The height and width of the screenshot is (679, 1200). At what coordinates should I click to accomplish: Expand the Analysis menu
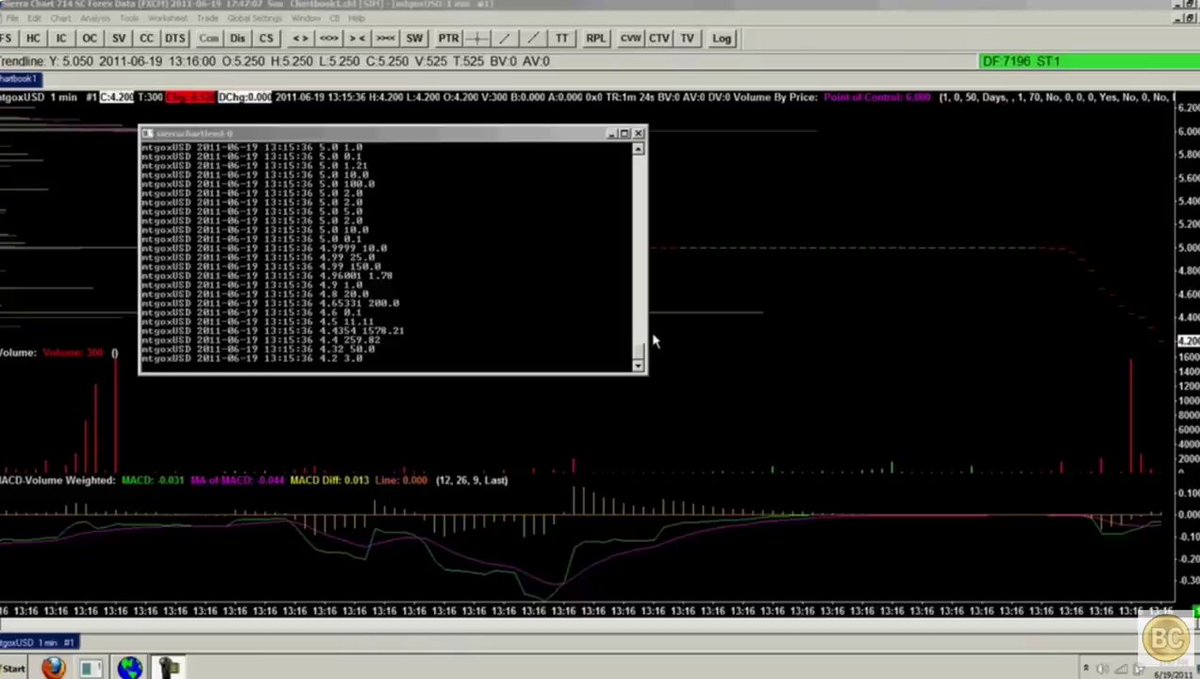95,18
